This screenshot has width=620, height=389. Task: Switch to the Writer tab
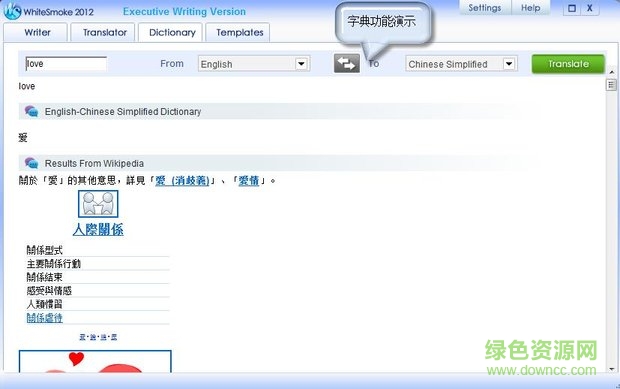(37, 32)
